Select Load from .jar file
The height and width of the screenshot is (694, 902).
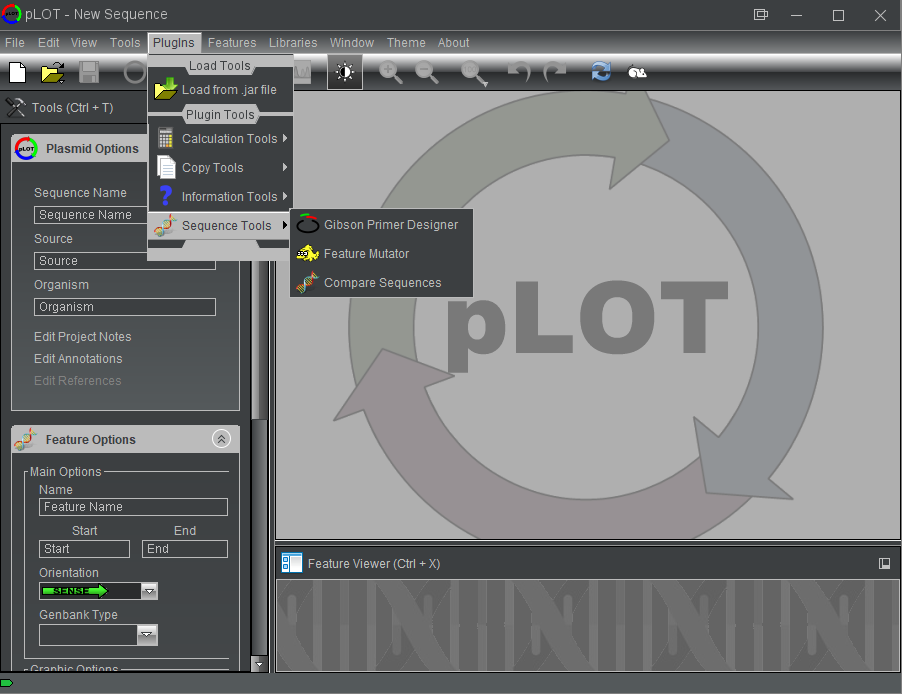[x=228, y=90]
